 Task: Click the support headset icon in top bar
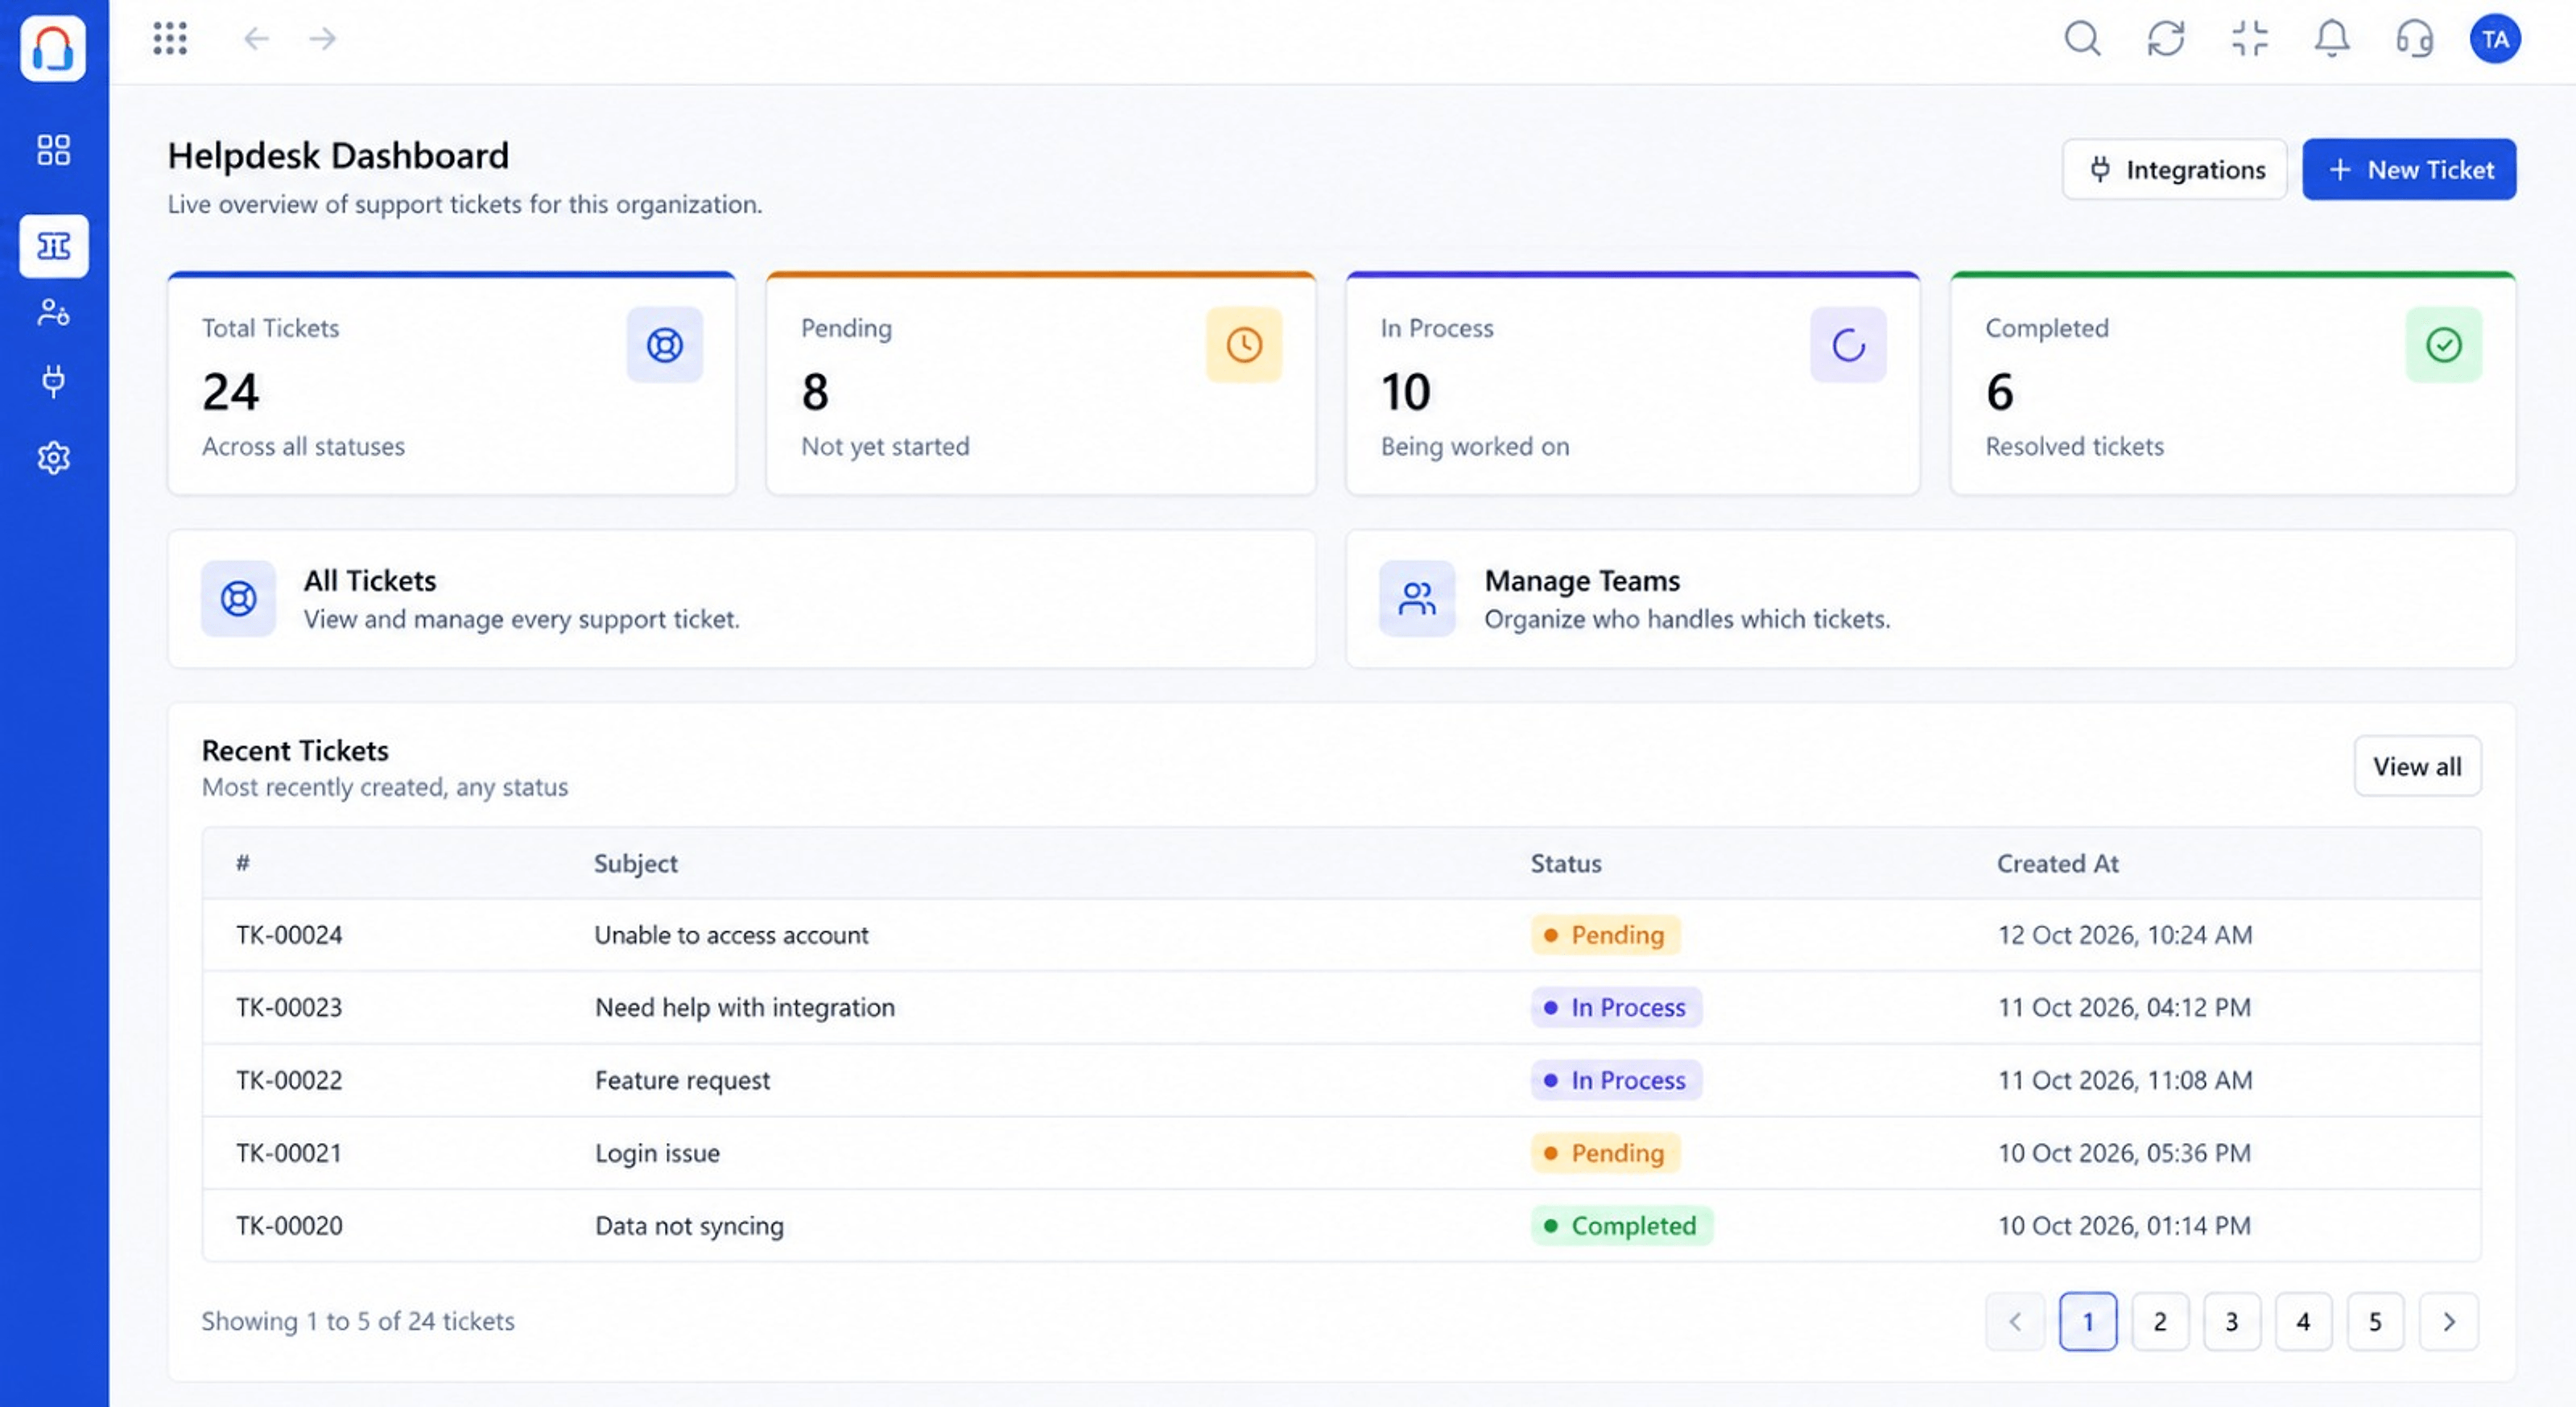pyautogui.click(x=2415, y=39)
